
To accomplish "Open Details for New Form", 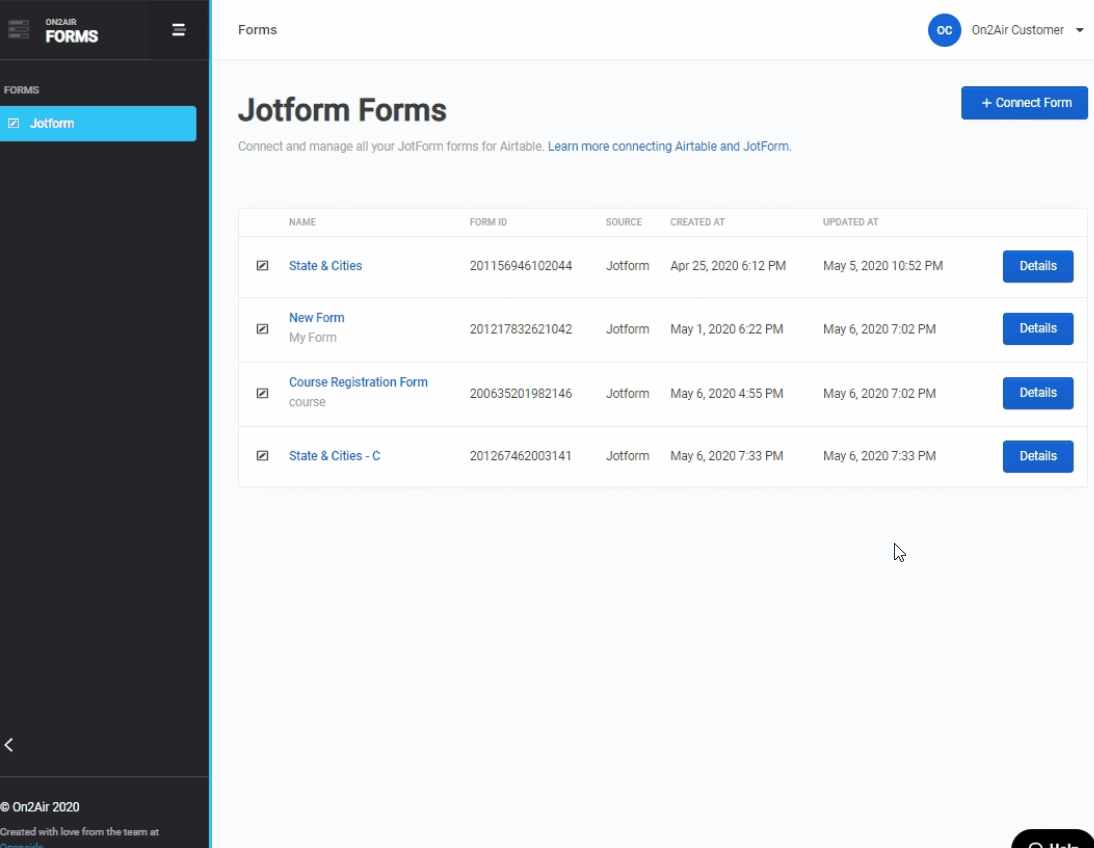I will tap(1037, 328).
